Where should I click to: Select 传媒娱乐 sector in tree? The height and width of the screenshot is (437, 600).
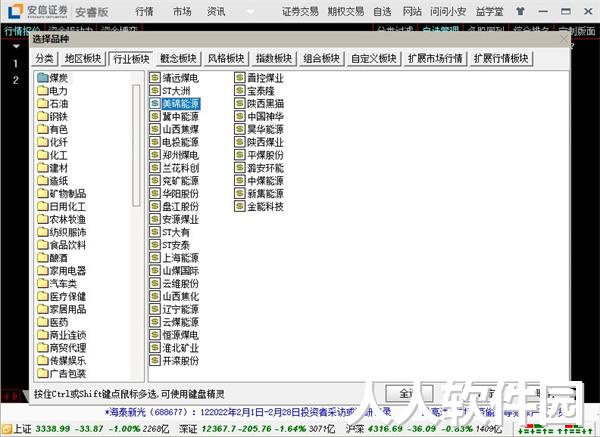coord(62,361)
